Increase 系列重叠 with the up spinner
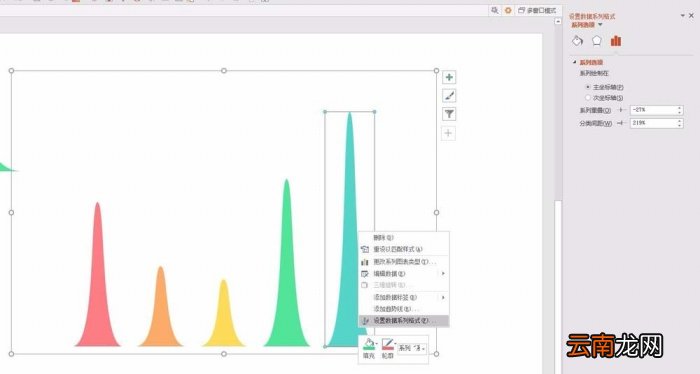Screen dimensions: 700x374 point(680,108)
